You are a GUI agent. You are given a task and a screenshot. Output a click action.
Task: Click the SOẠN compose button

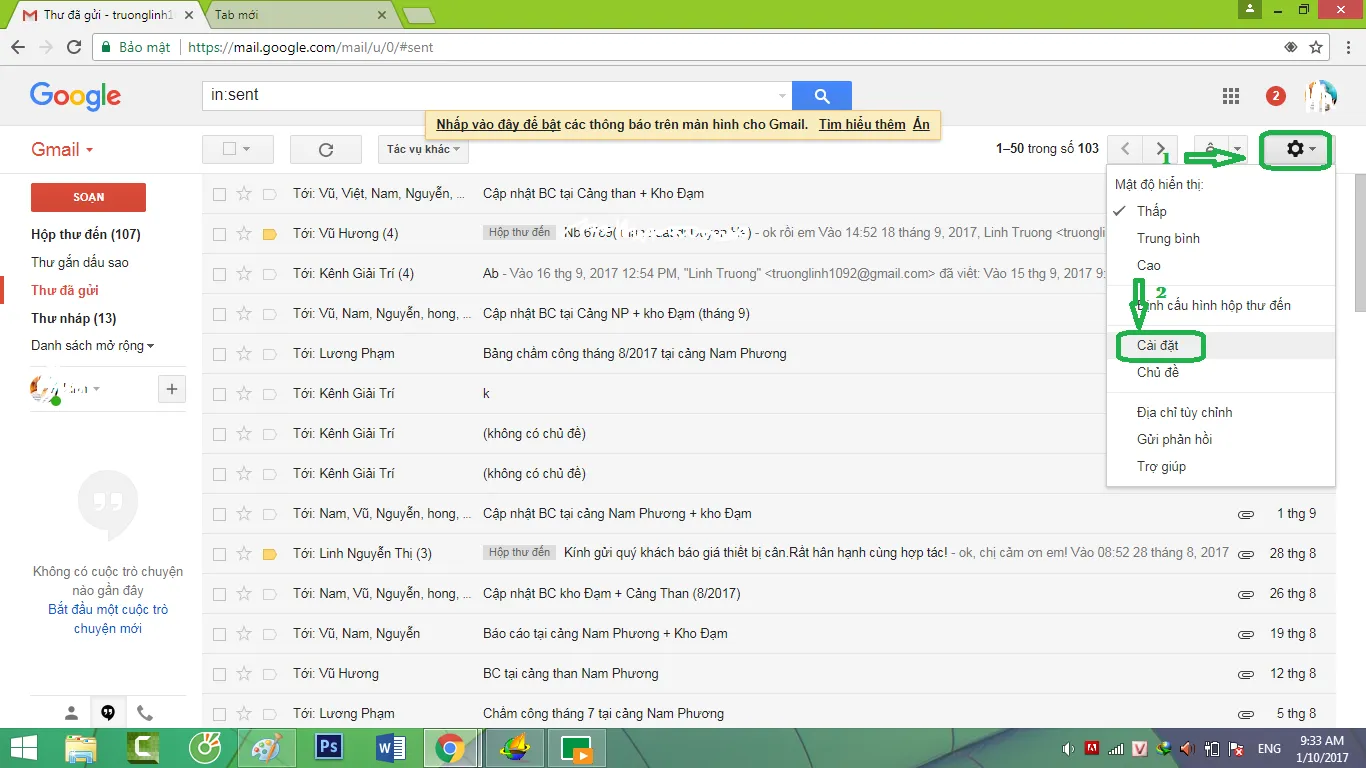[88, 197]
